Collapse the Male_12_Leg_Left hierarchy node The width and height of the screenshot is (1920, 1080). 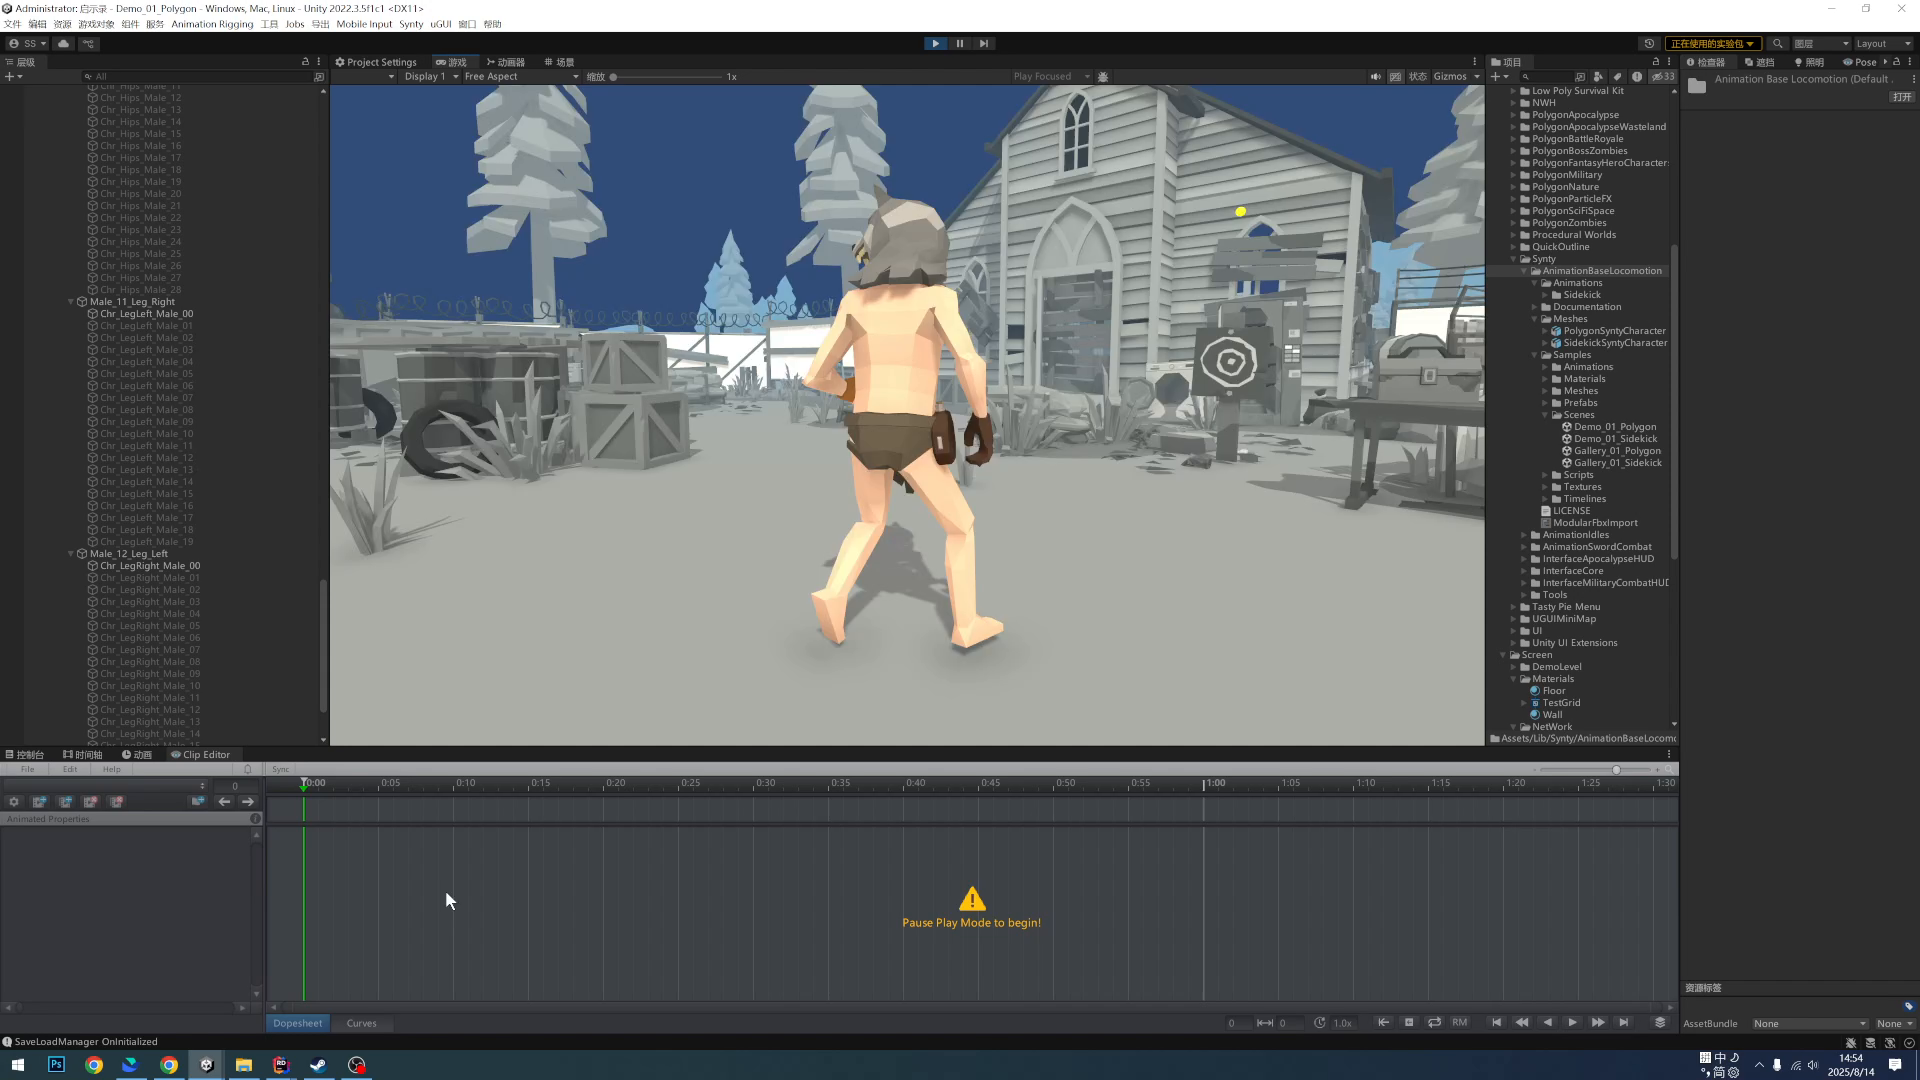click(x=71, y=554)
